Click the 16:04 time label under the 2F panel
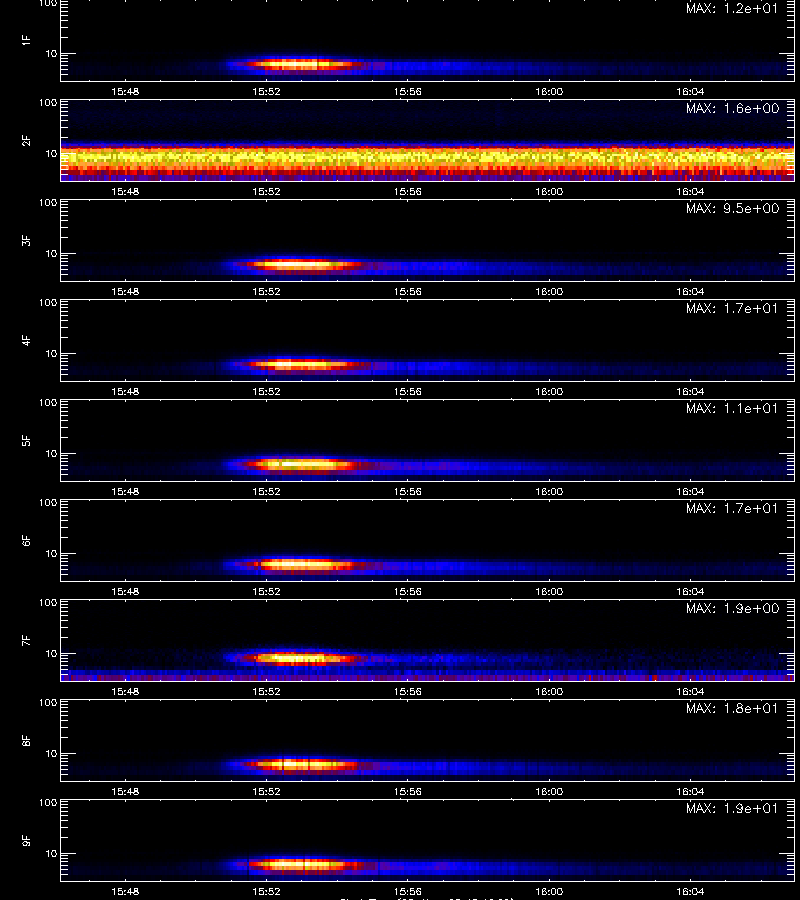800x900 pixels. 690,191
